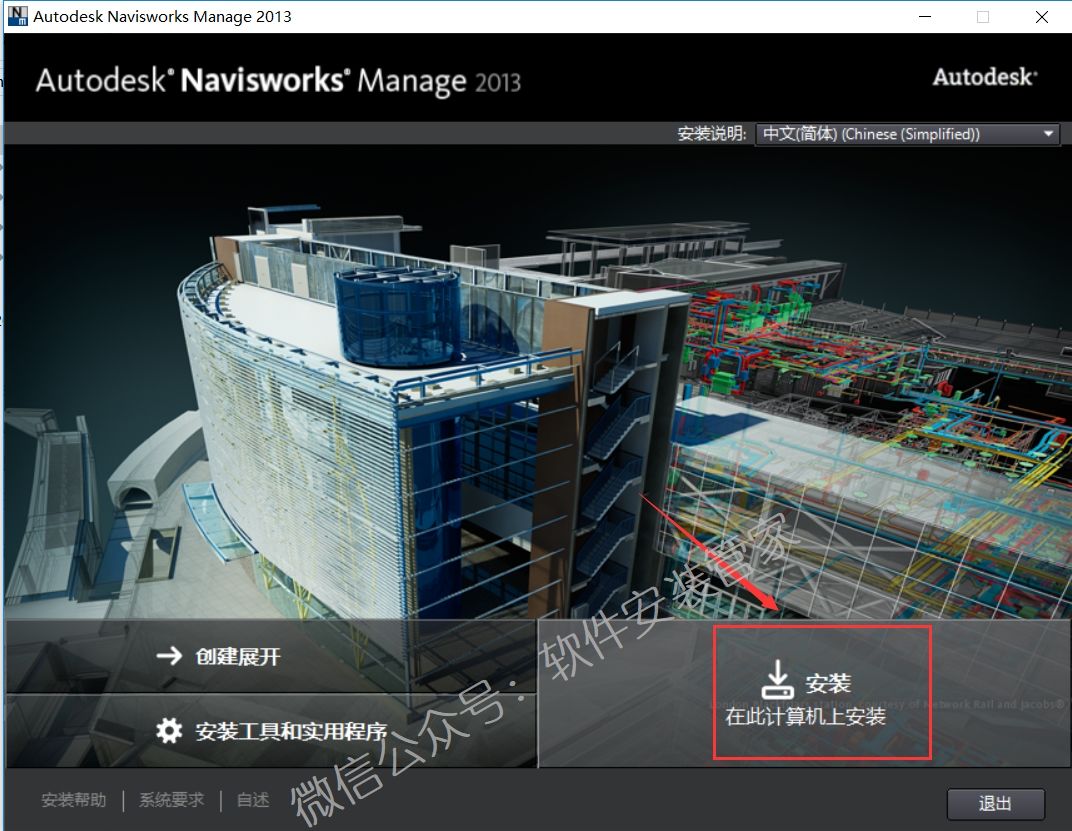The width and height of the screenshot is (1072, 831).
Task: Click the gear icon for 安装工具和实用程序
Action: [170, 730]
